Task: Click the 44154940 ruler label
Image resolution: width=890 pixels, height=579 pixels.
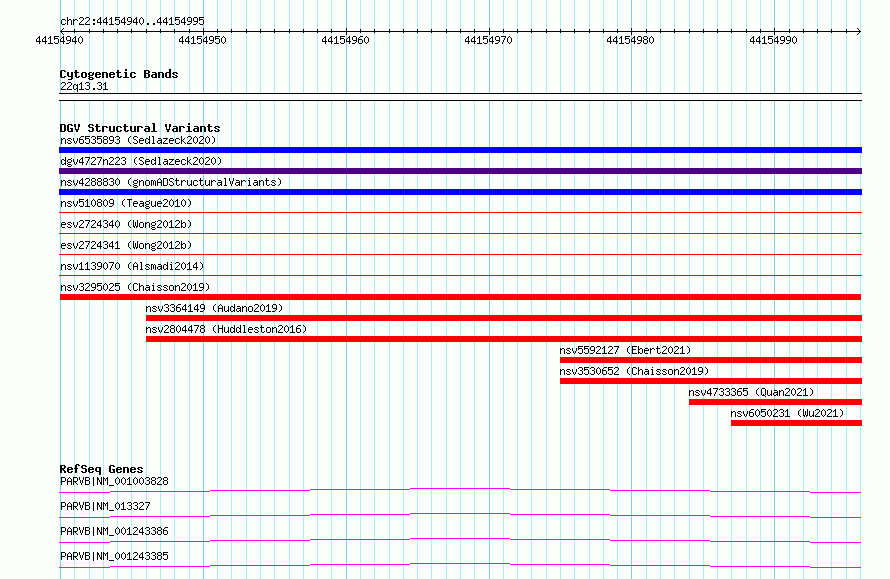Action: (59, 40)
